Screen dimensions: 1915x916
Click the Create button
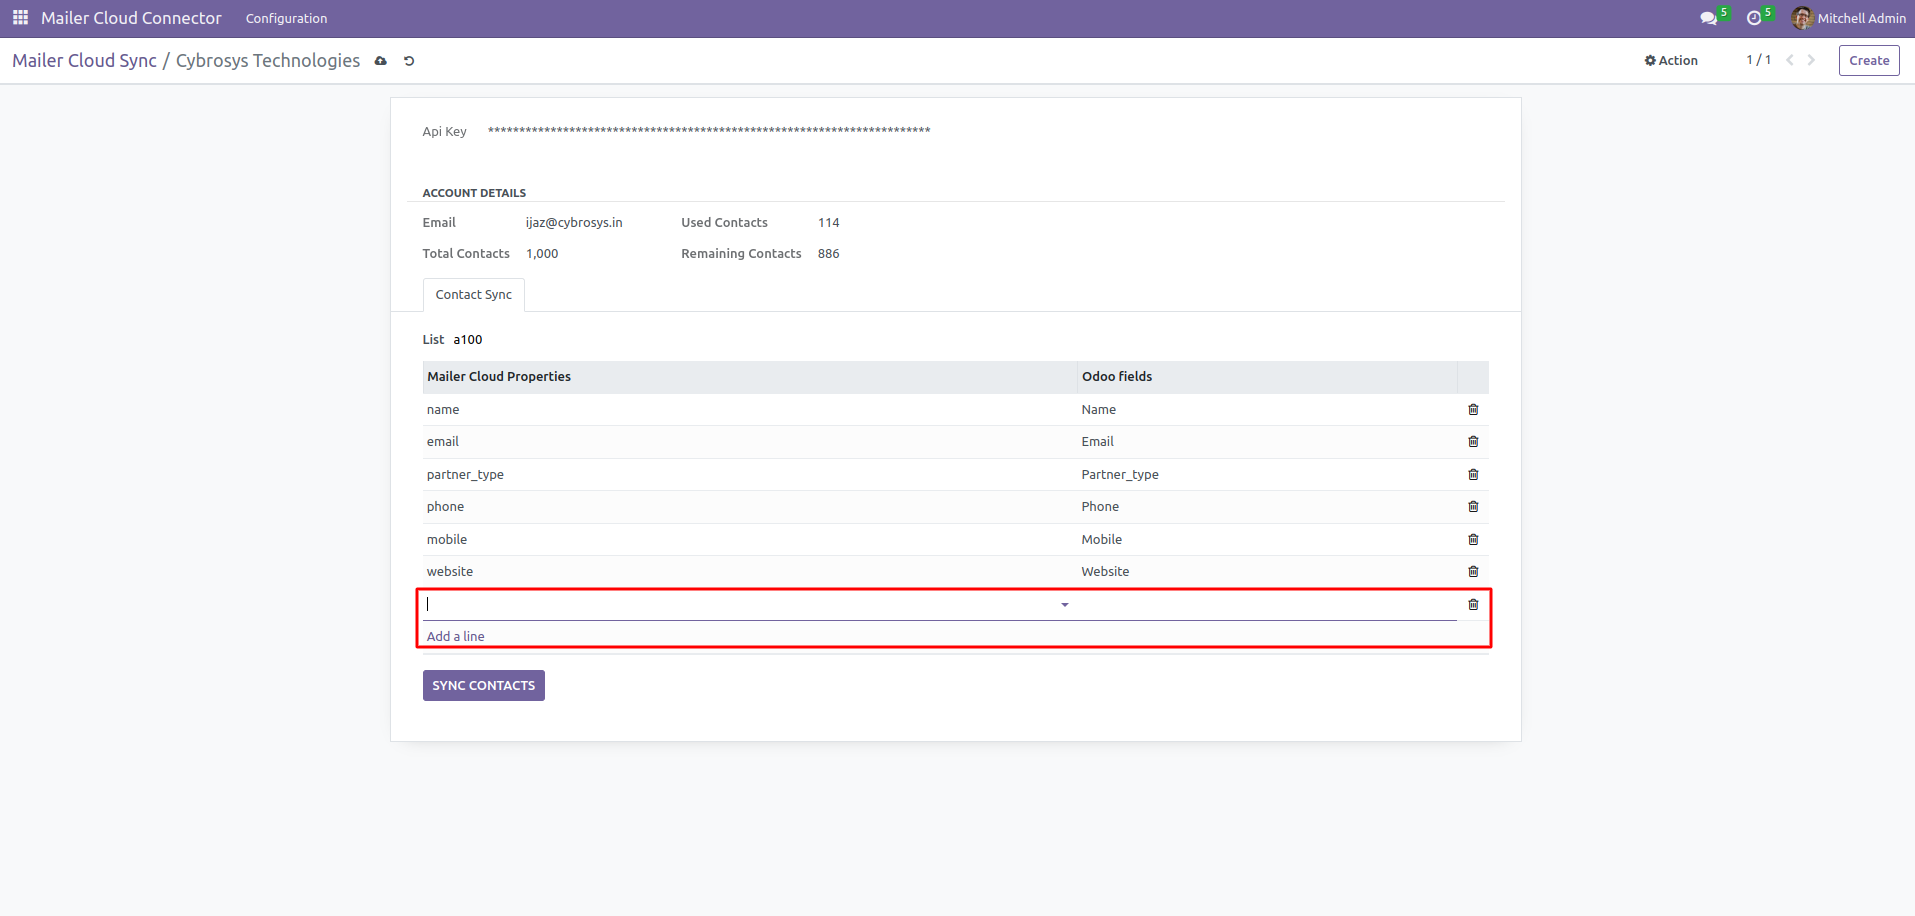click(1868, 60)
